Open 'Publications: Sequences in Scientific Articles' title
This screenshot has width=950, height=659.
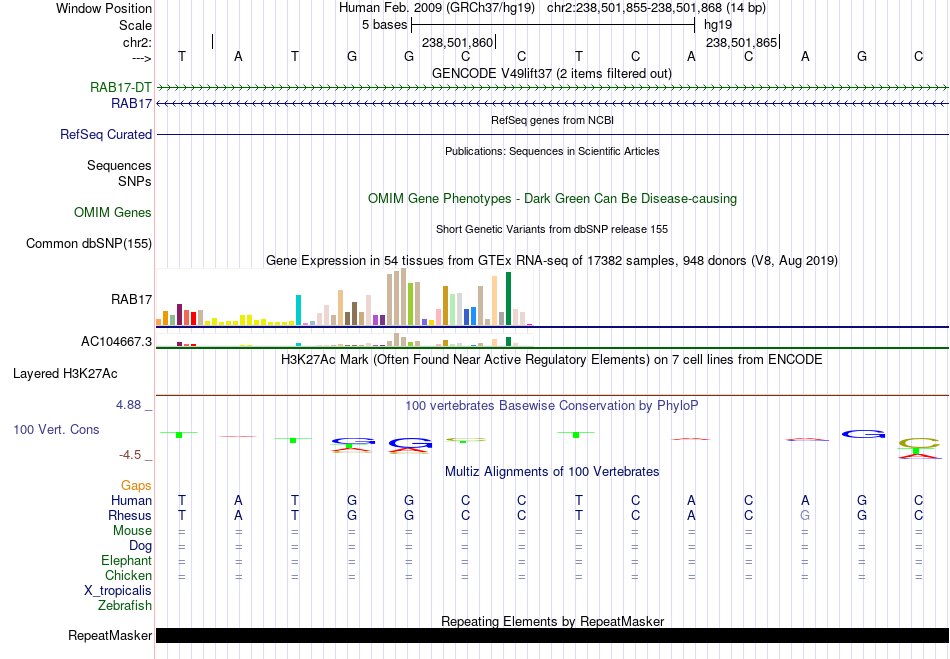[x=552, y=151]
